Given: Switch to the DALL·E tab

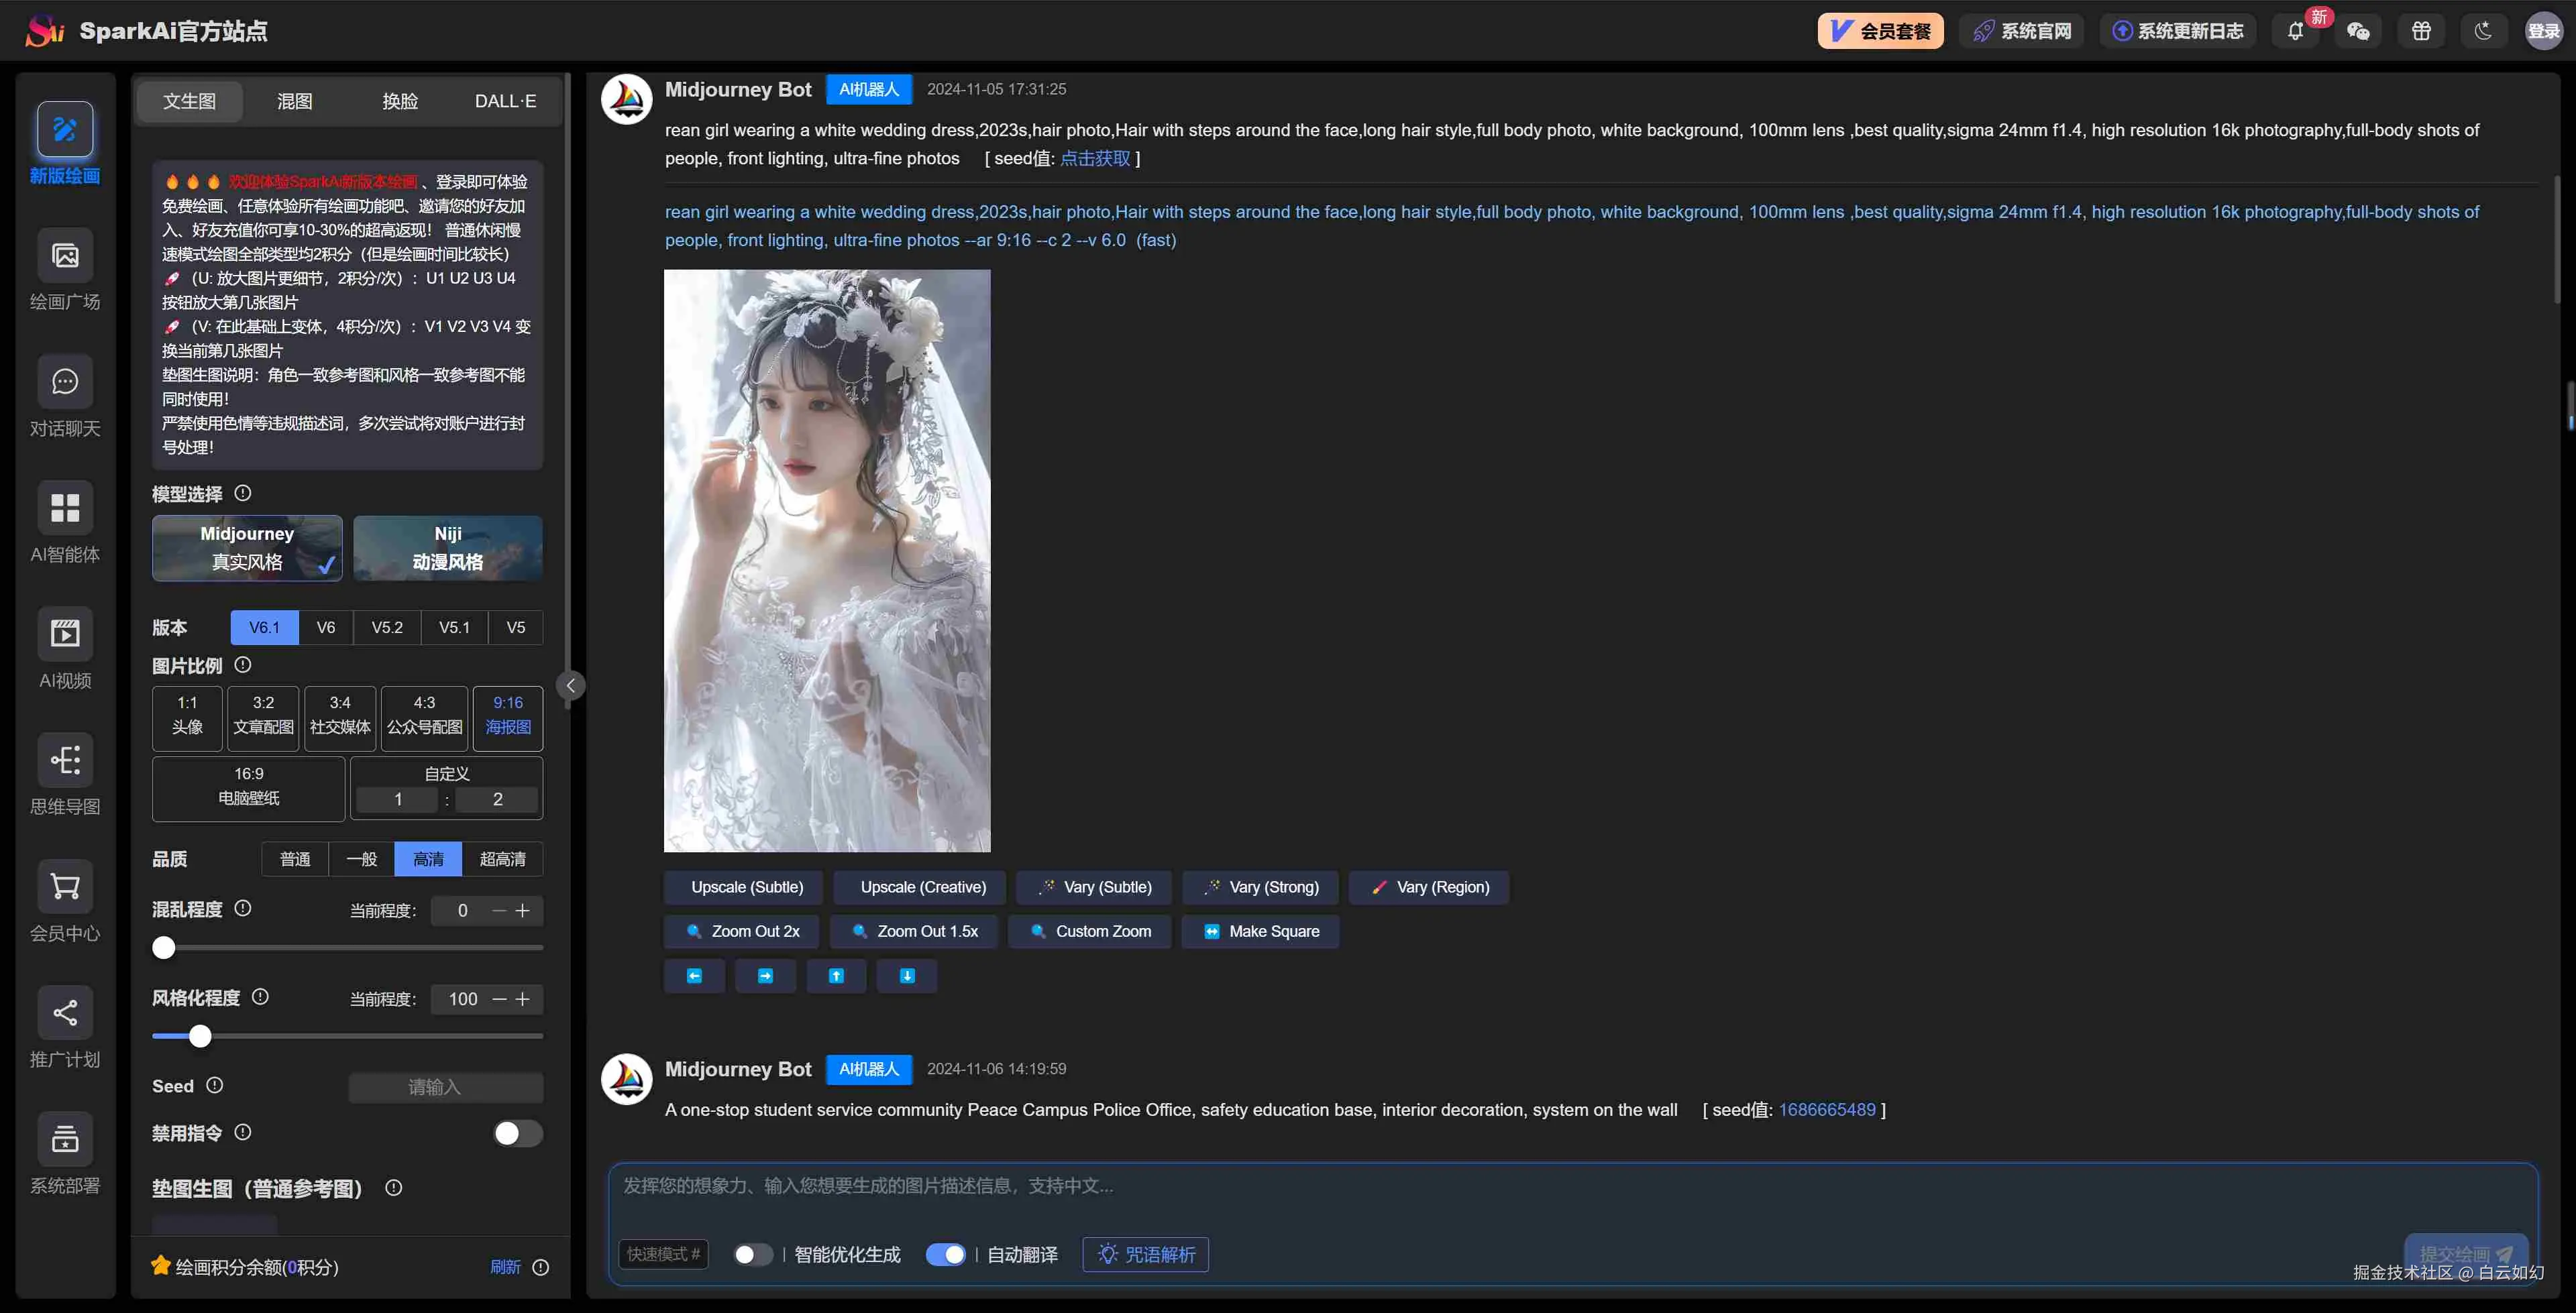Looking at the screenshot, I should tap(505, 101).
